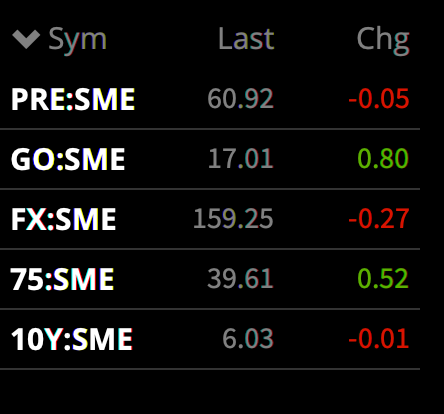Select the 6.03 last price
Image resolution: width=444 pixels, height=414 pixels.
[248, 339]
